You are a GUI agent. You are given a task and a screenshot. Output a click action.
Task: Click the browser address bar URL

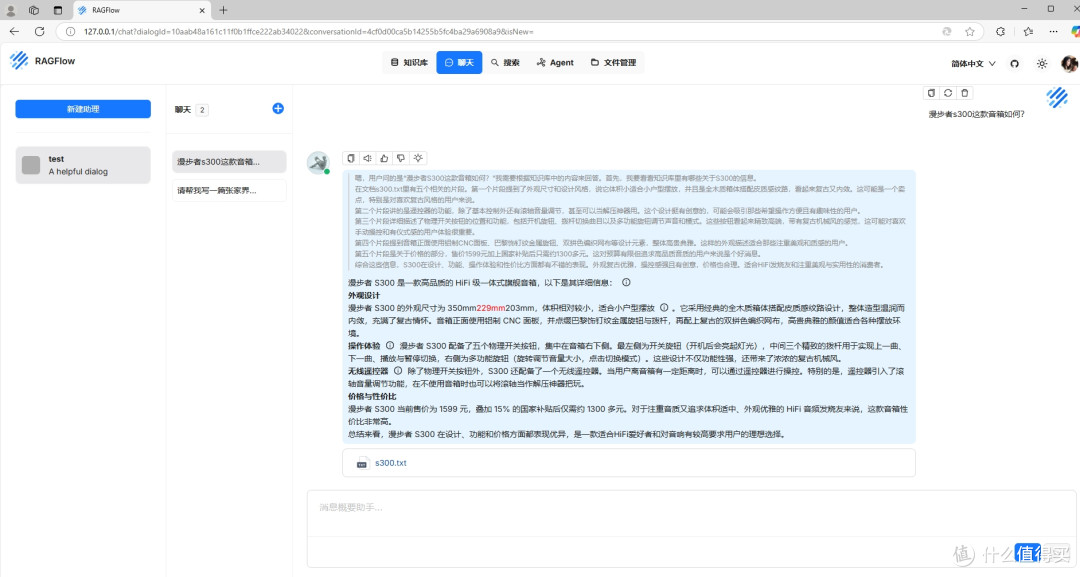pyautogui.click(x=309, y=32)
